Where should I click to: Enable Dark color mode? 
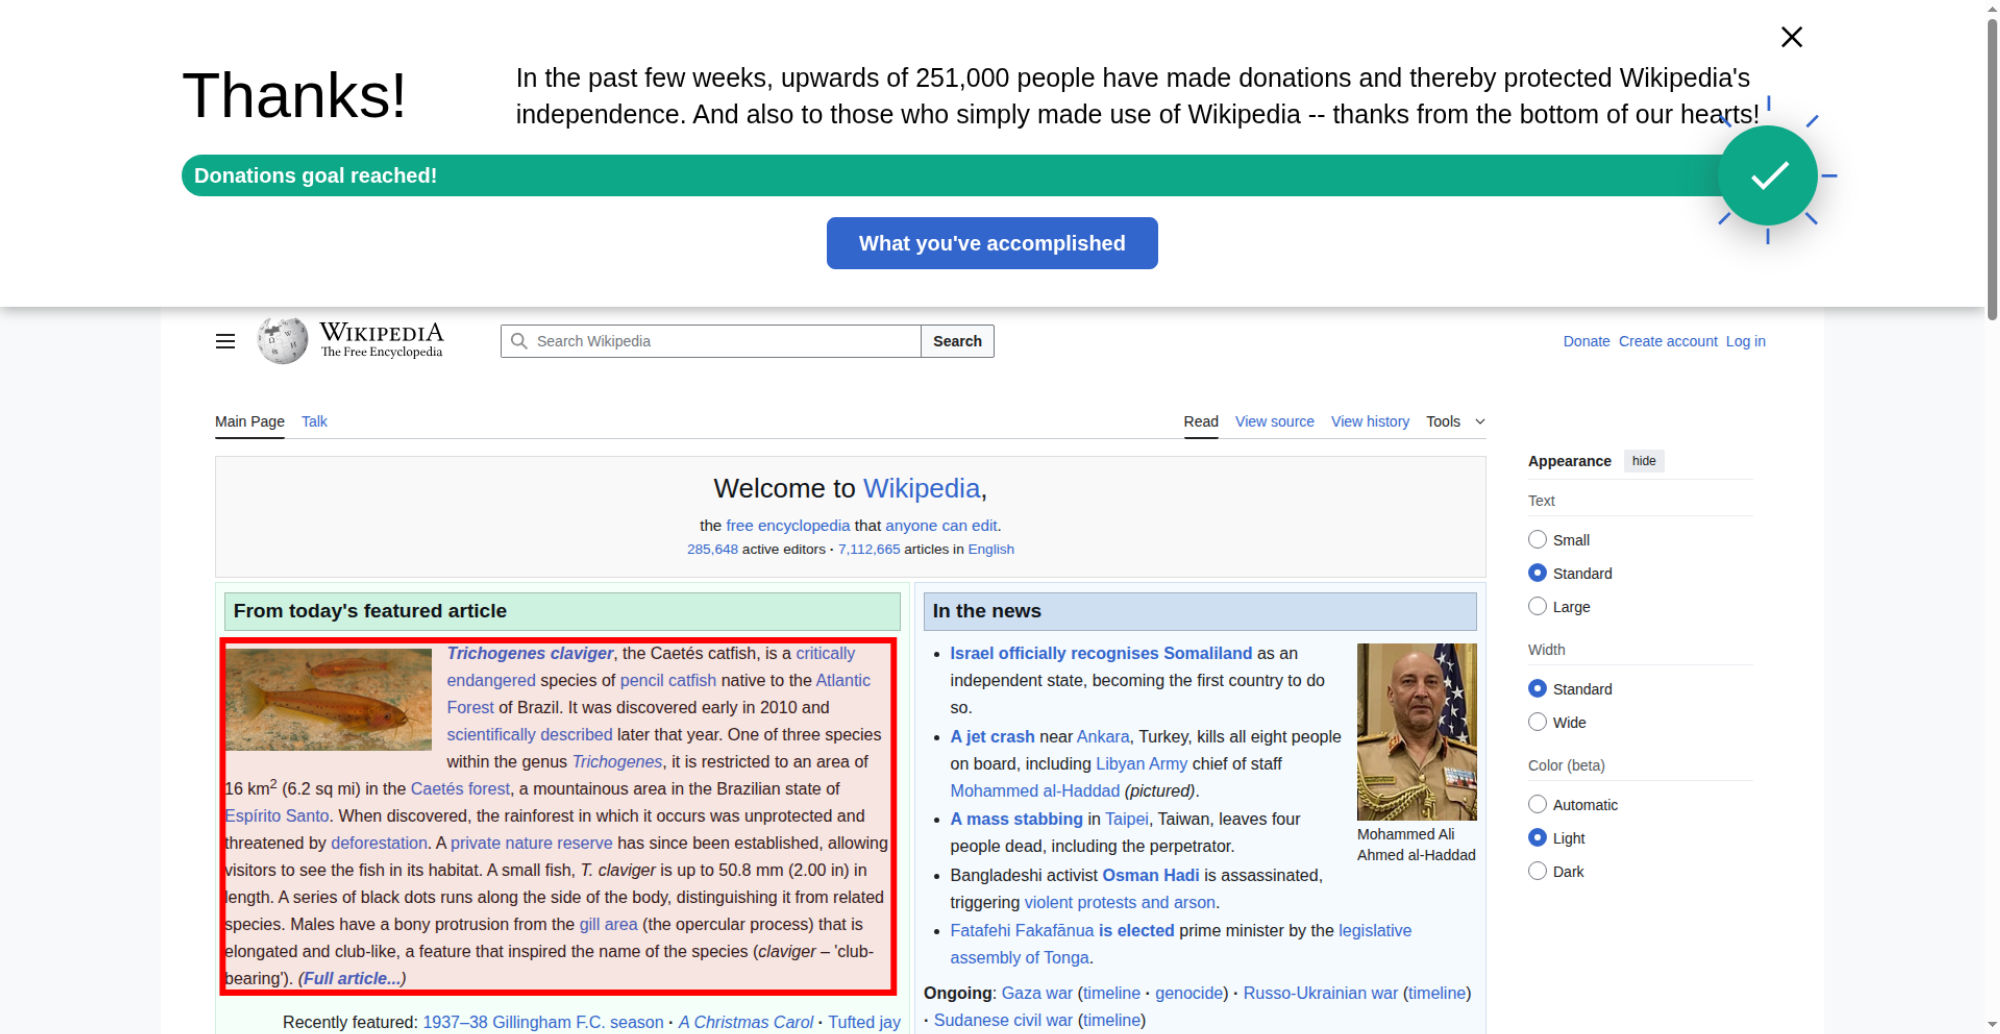[1537, 871]
